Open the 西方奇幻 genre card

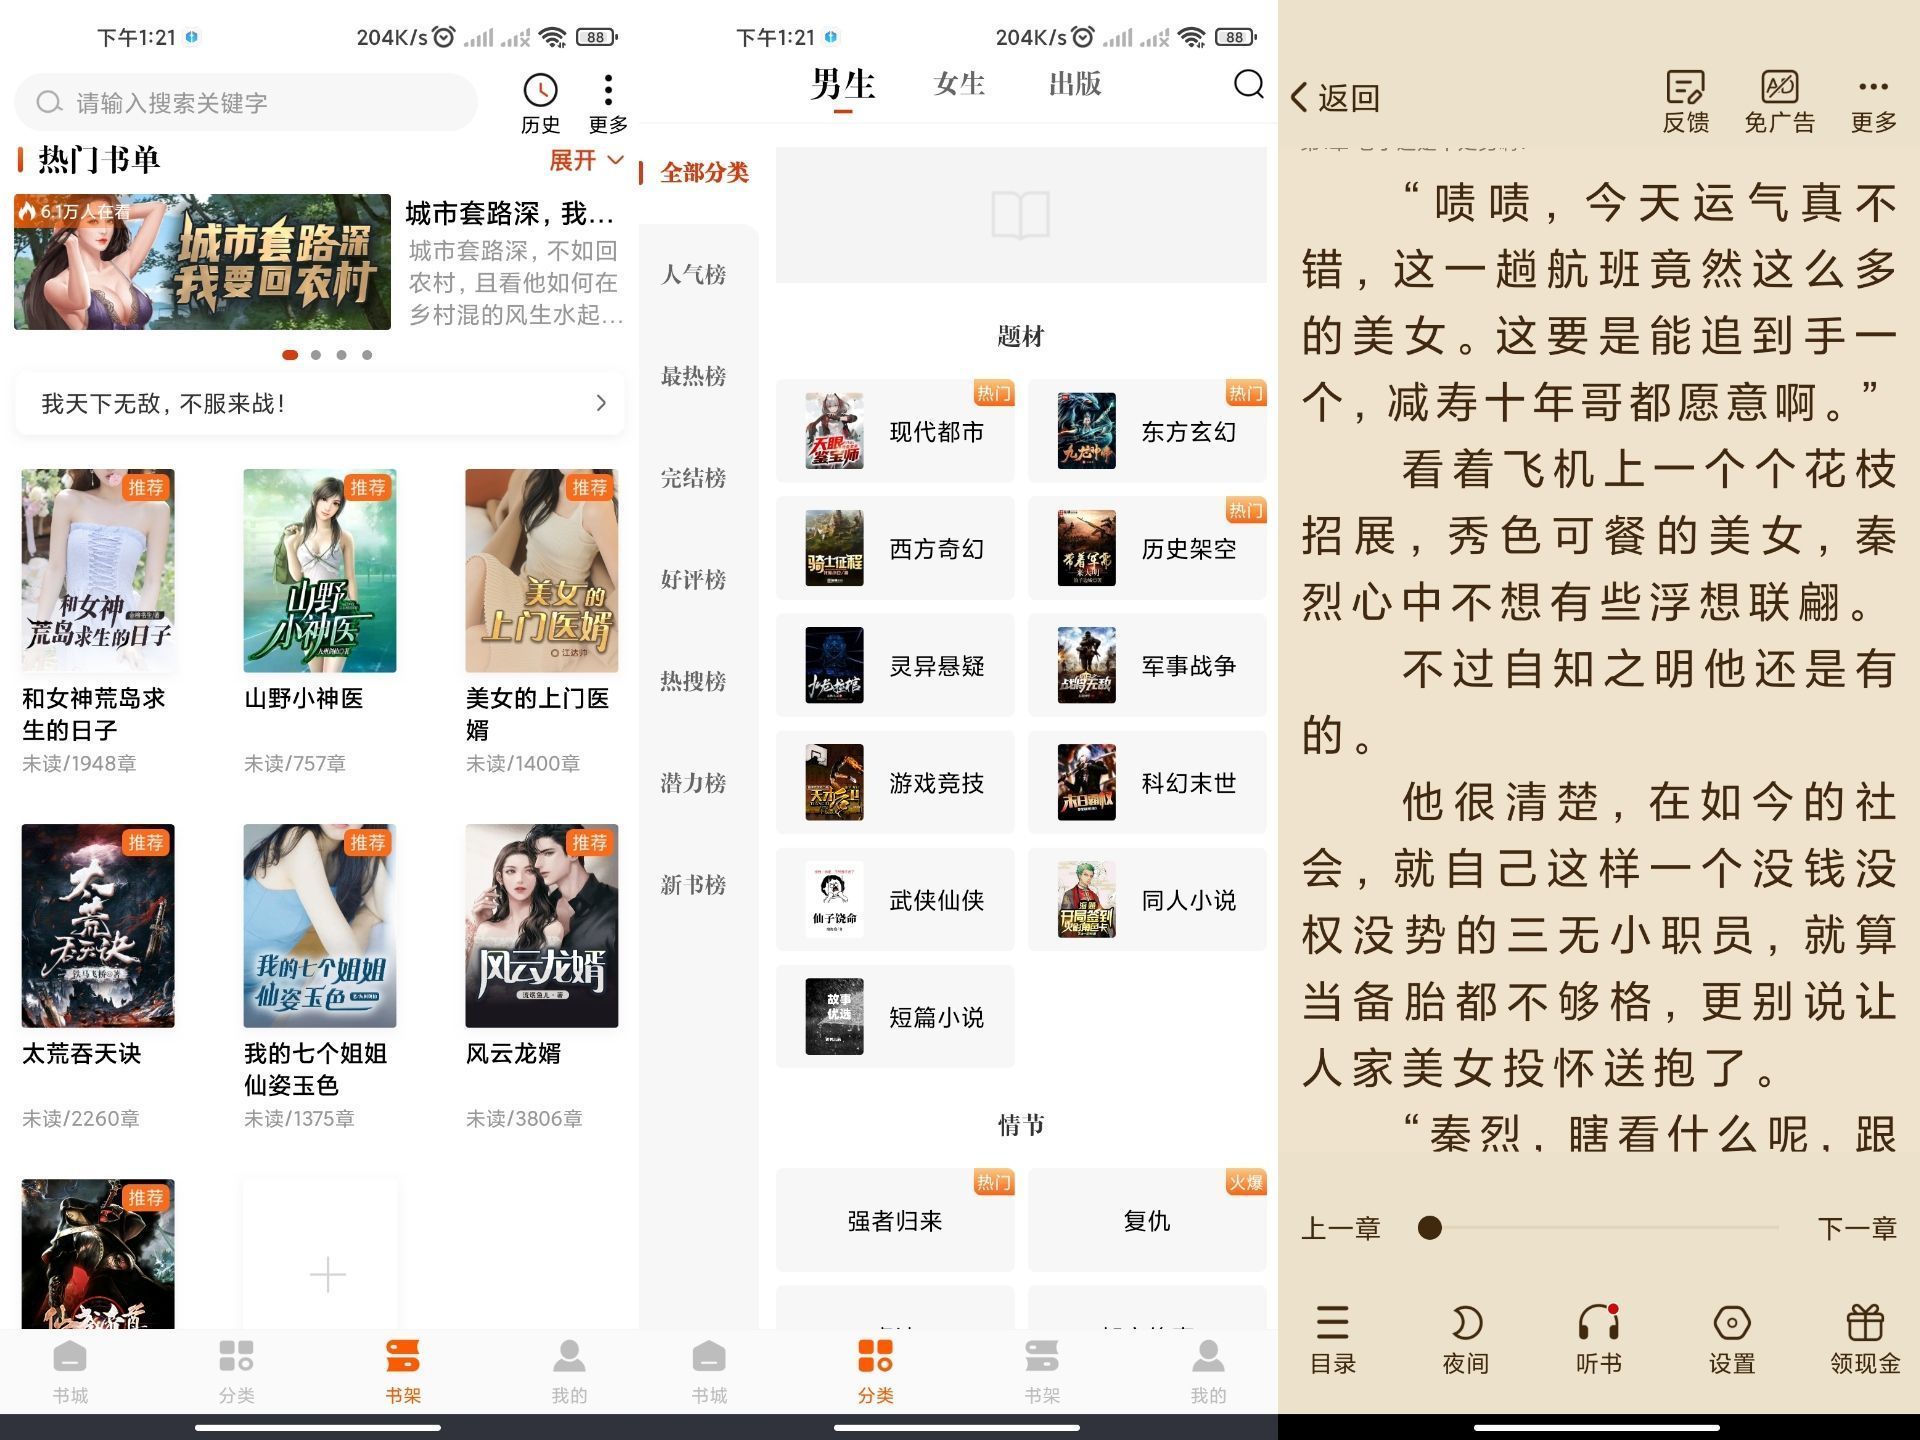(895, 548)
